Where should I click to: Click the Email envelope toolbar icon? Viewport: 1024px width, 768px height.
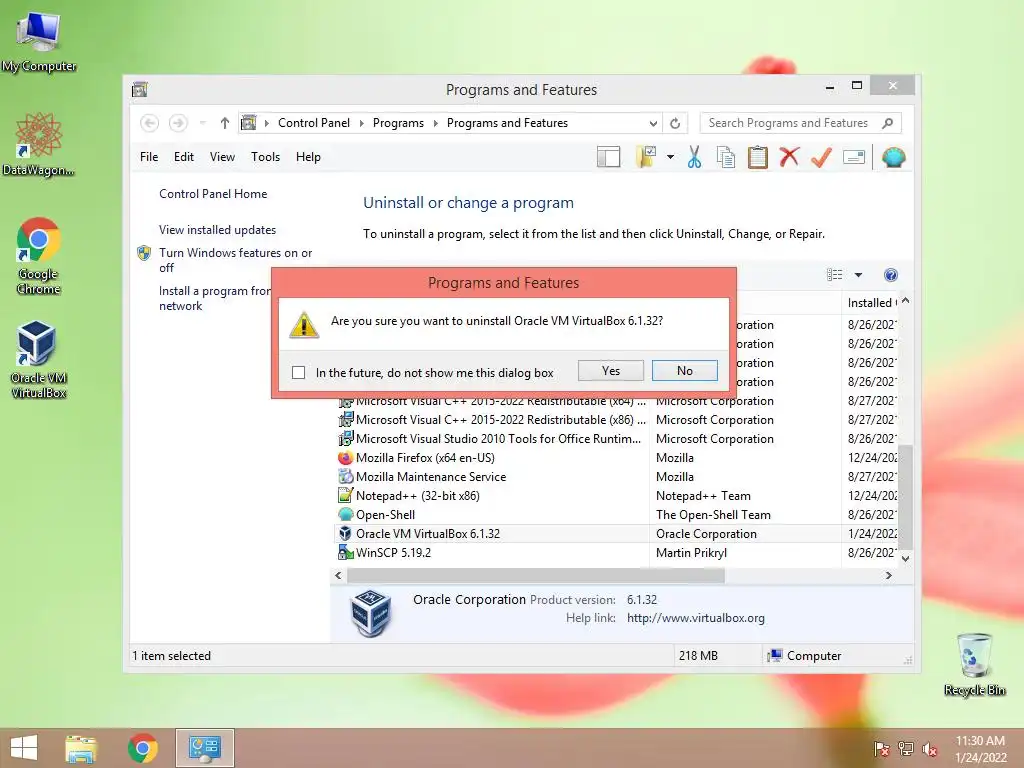coord(854,157)
